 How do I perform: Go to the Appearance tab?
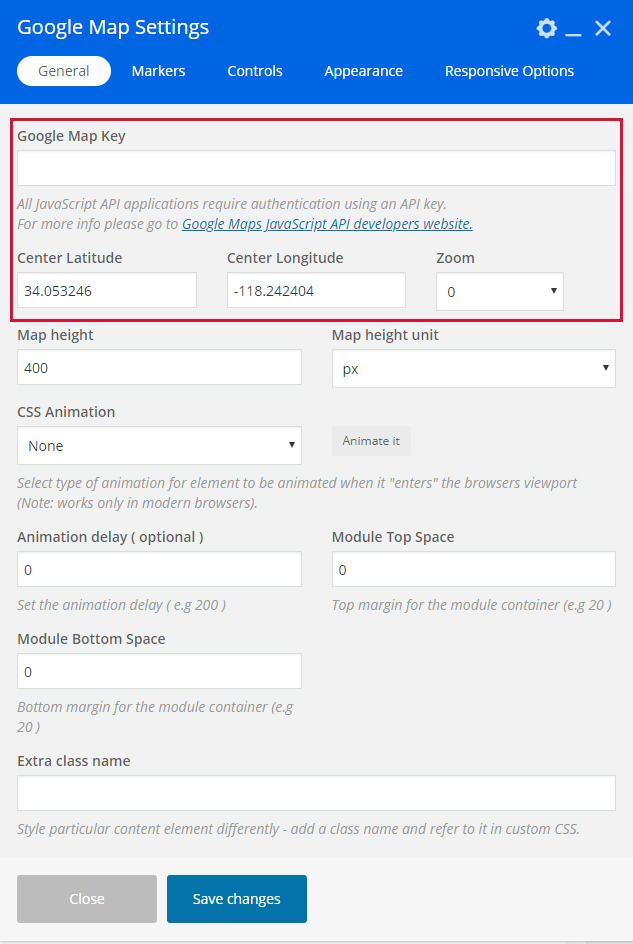click(x=363, y=71)
